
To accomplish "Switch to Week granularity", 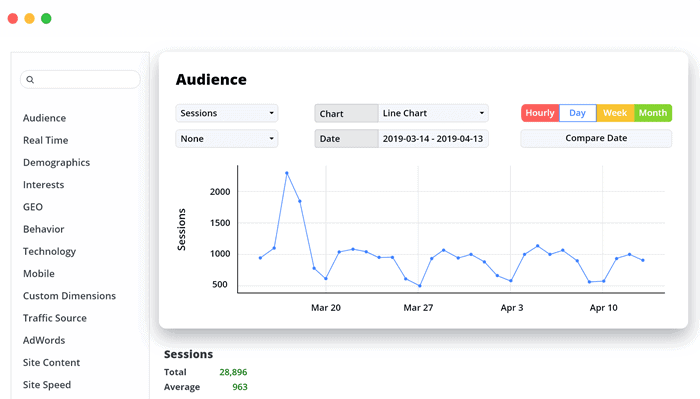I will [x=615, y=113].
